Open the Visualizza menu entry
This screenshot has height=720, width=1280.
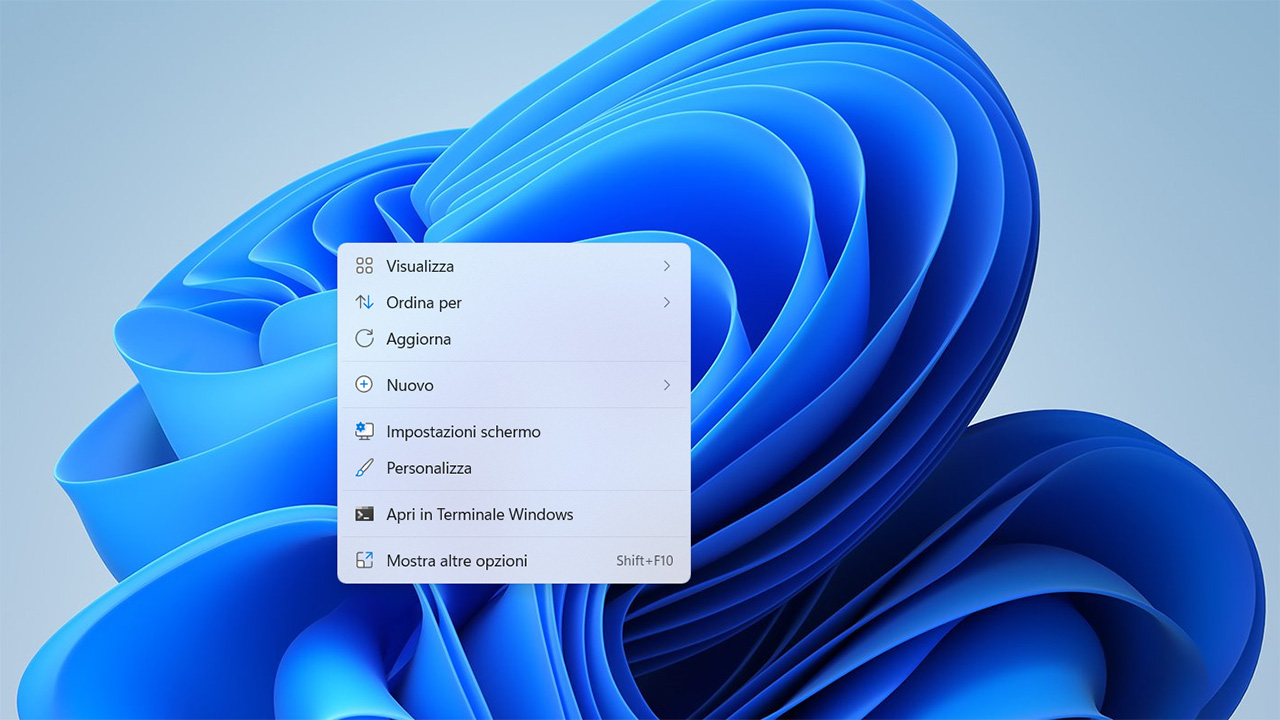pyautogui.click(x=514, y=266)
